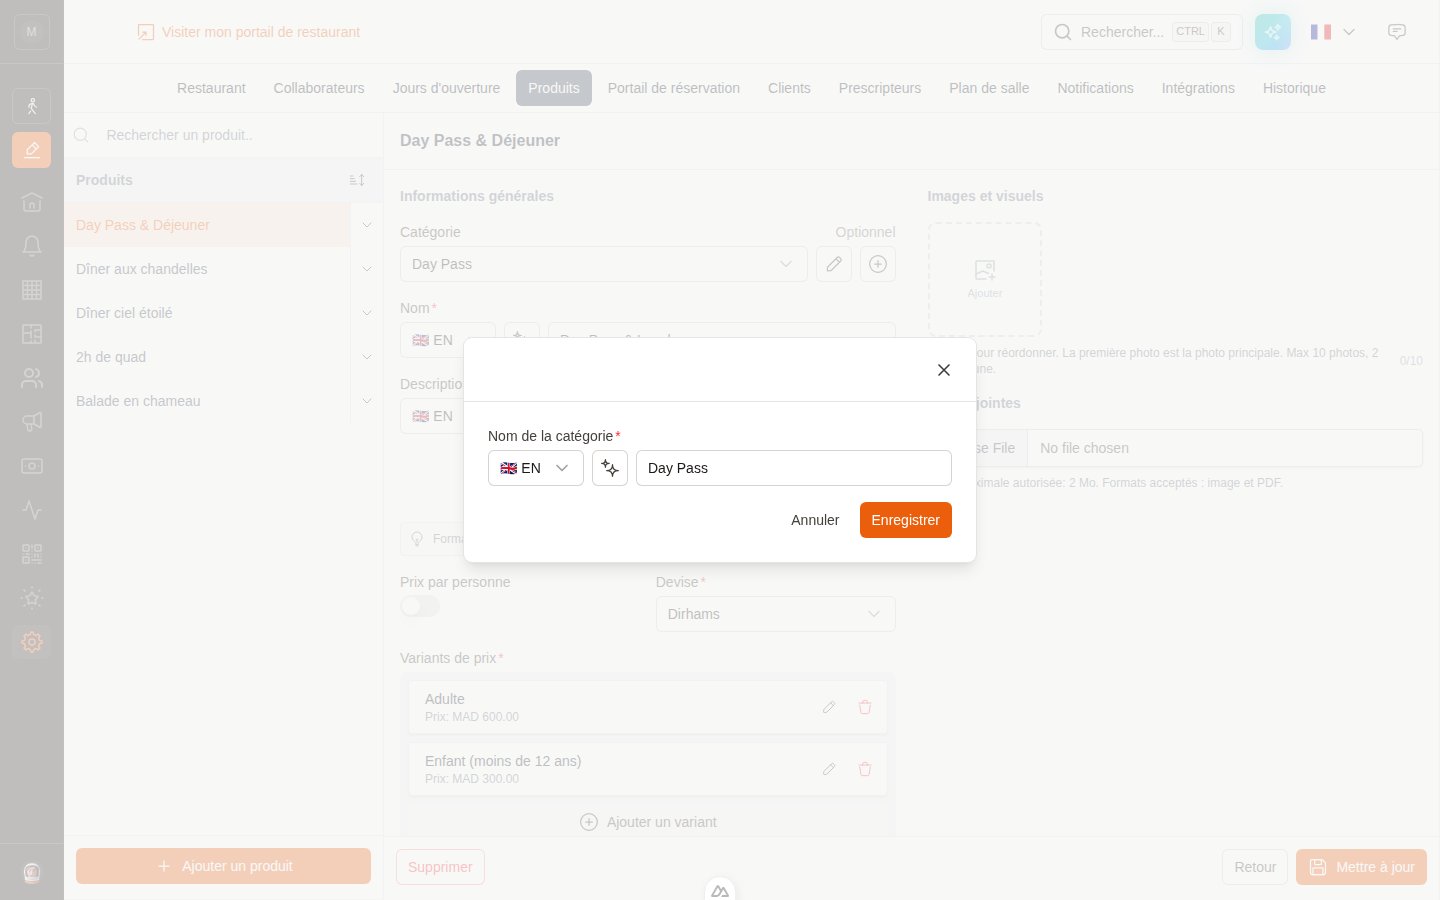1440x900 pixels.
Task: Click the pencil edit category icon
Action: [834, 264]
